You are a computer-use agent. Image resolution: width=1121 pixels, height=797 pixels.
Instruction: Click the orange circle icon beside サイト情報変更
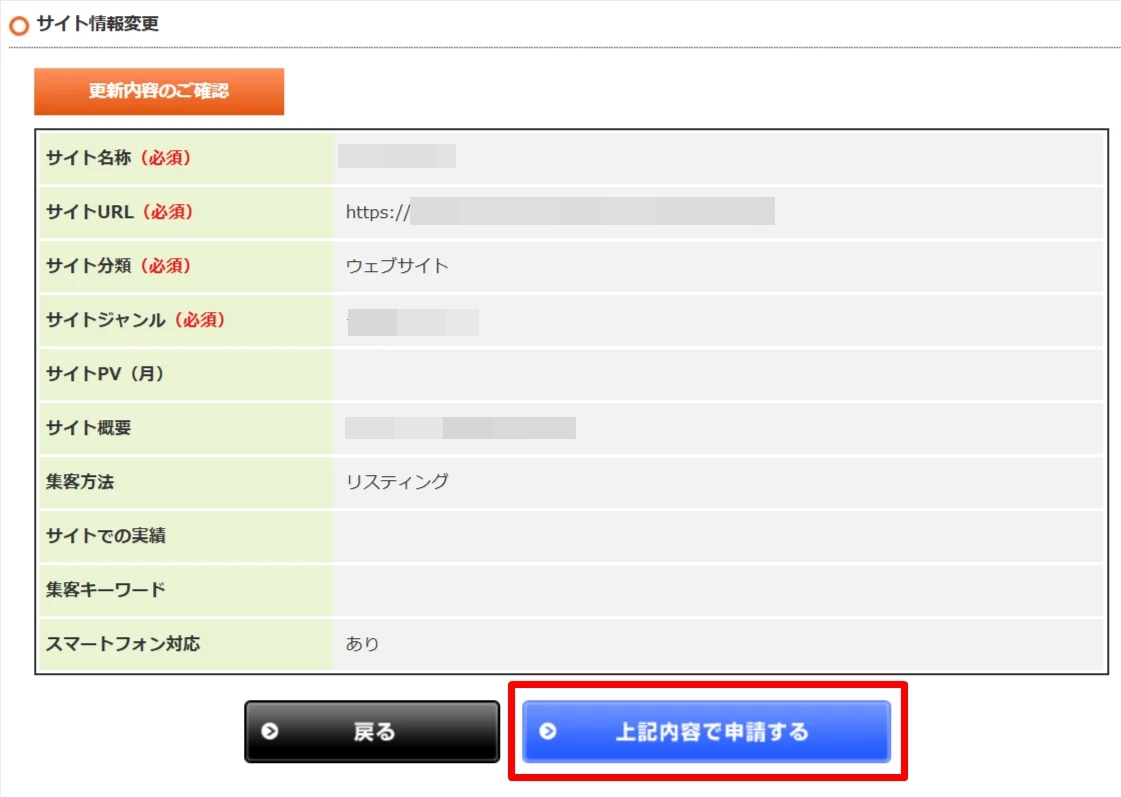19,24
